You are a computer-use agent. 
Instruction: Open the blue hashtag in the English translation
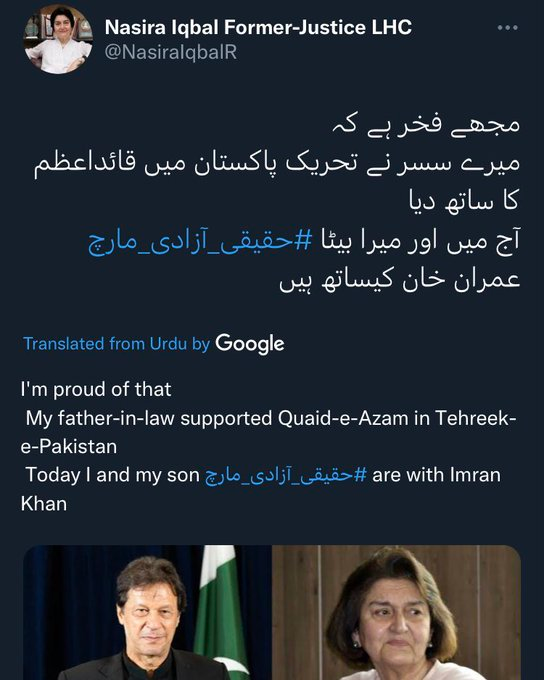[x=286, y=475]
